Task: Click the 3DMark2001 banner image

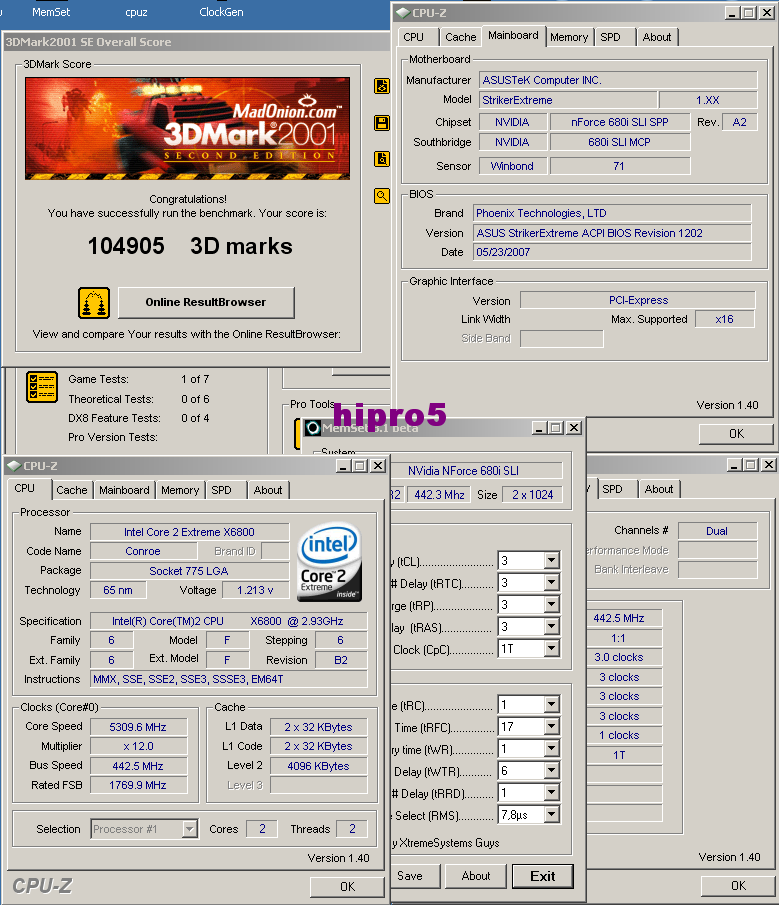Action: [188, 128]
